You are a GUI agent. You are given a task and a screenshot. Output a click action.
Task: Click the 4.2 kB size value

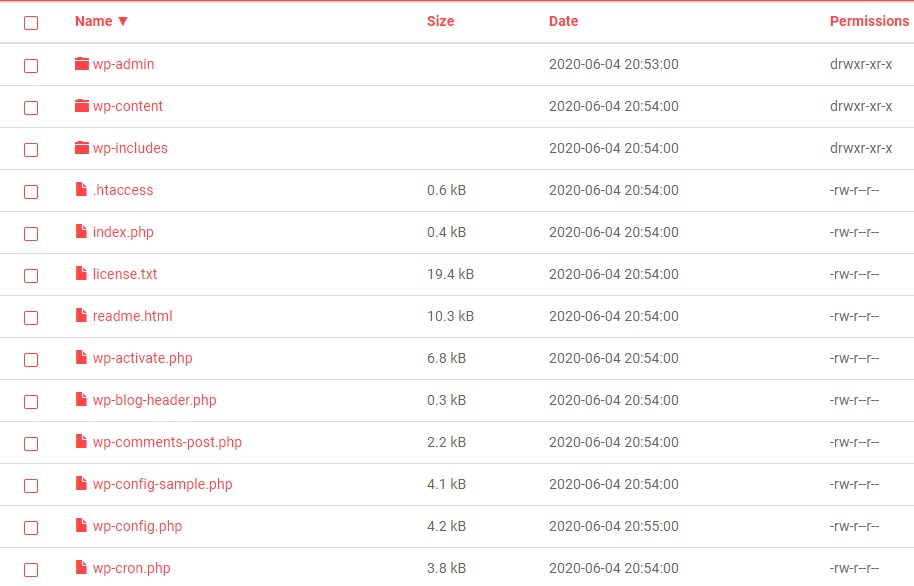click(446, 526)
